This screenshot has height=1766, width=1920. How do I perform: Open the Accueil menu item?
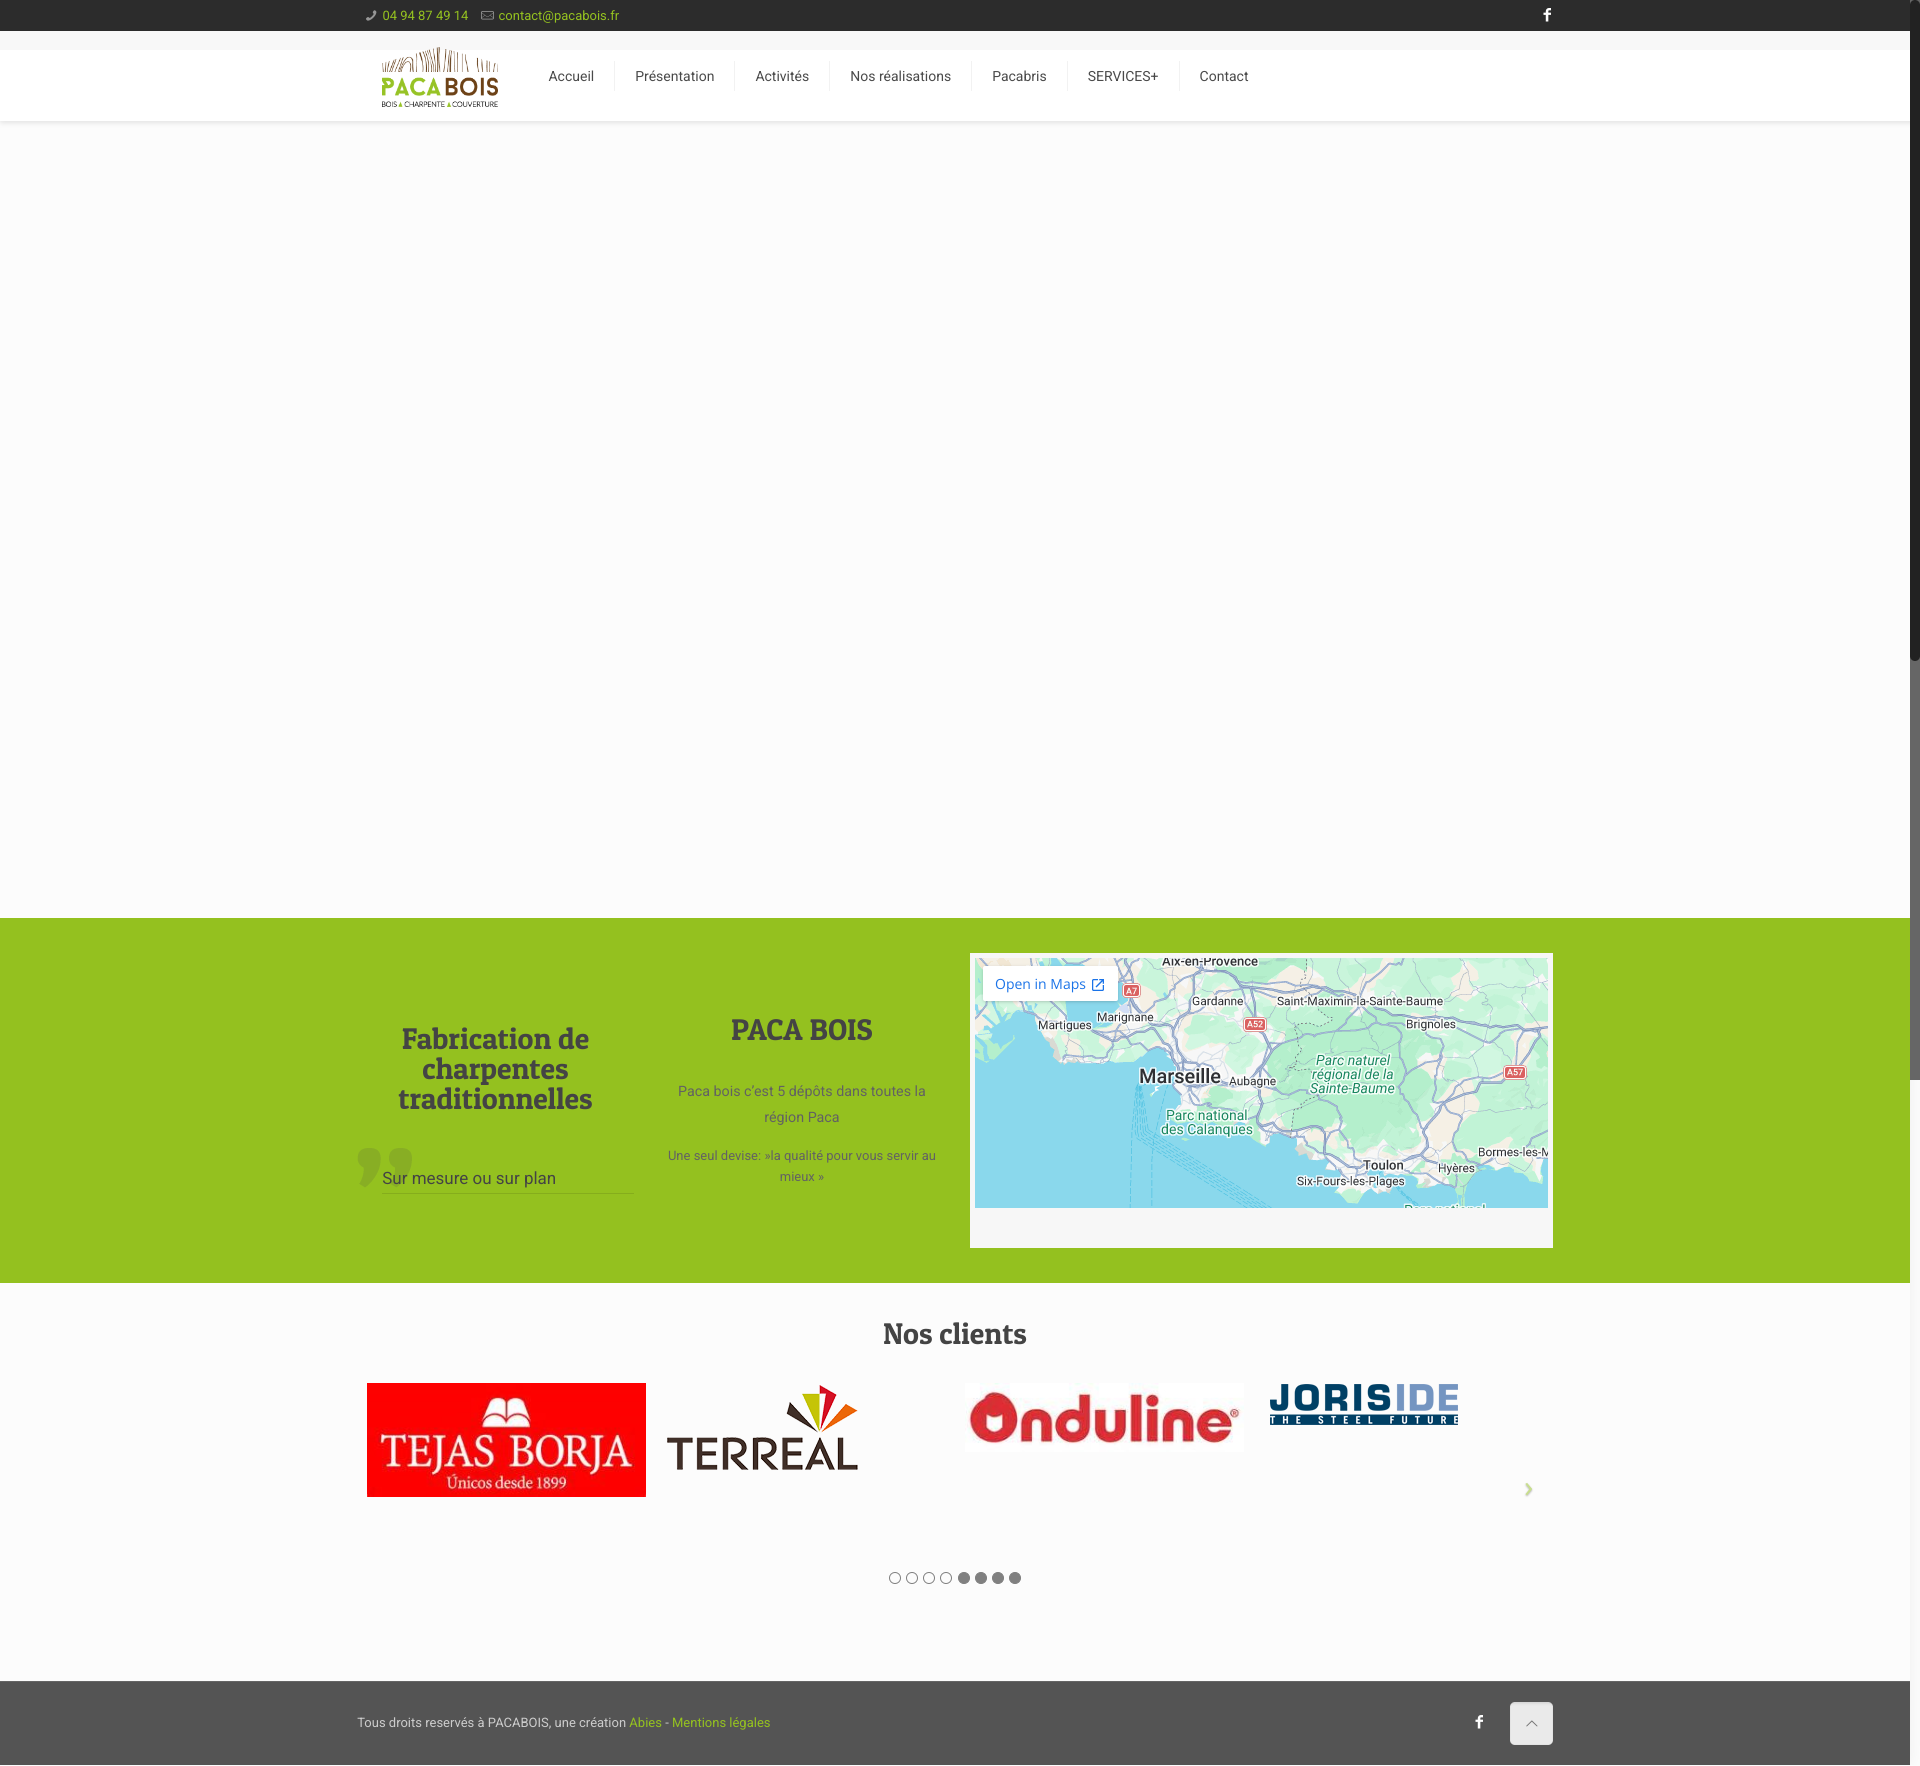pos(571,76)
